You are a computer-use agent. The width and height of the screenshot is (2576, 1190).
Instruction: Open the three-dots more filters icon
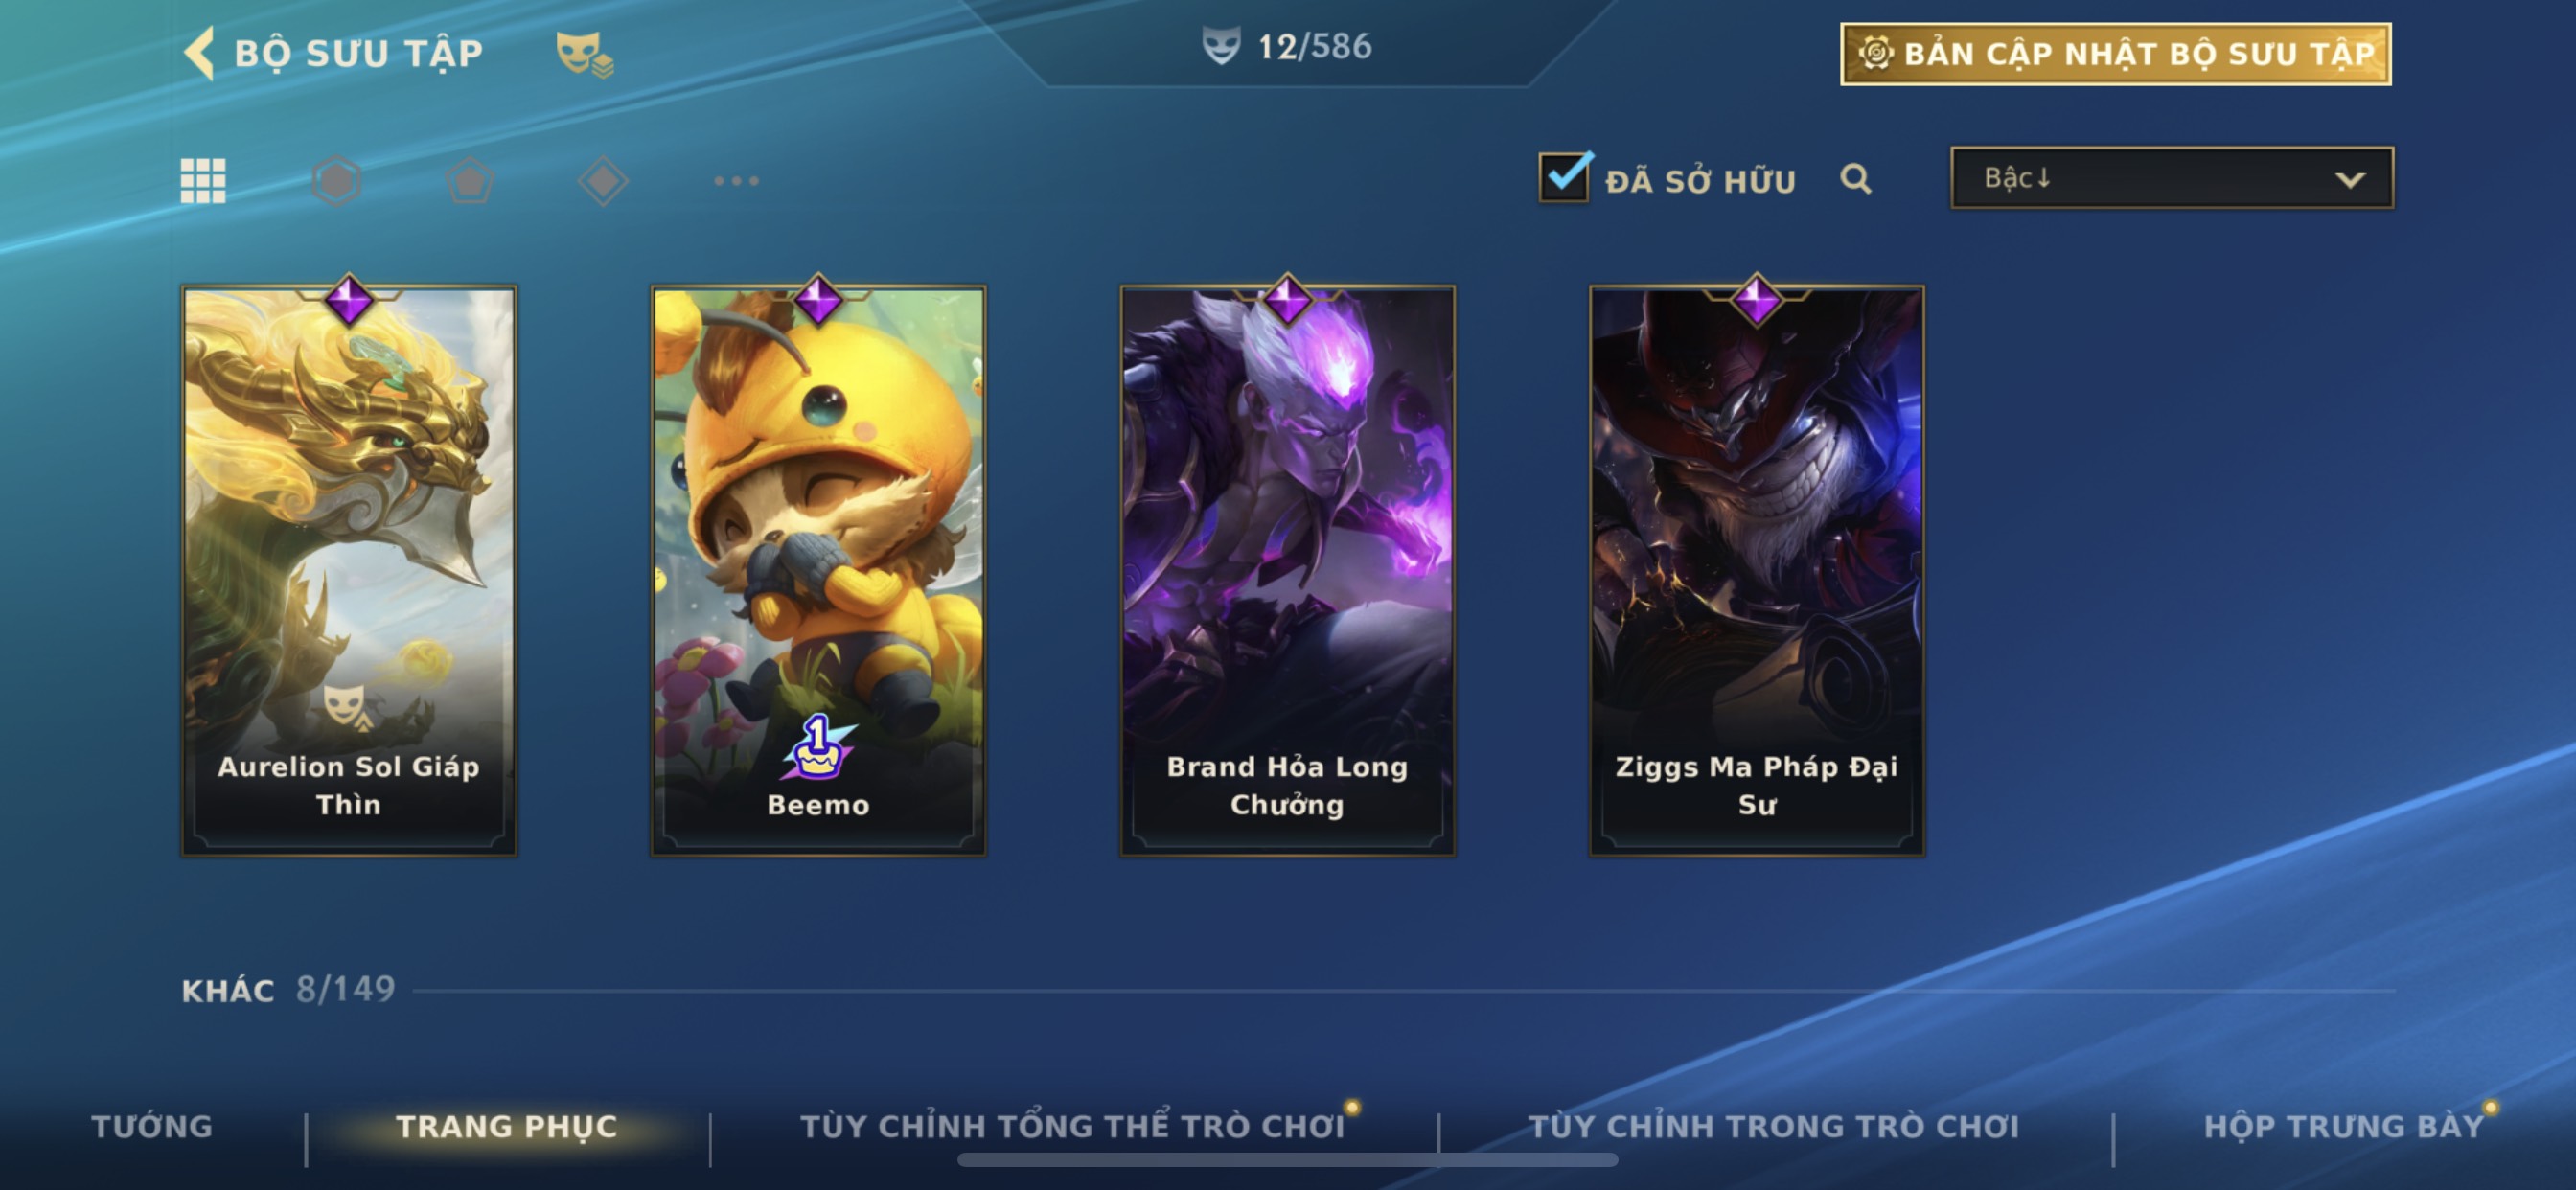tap(736, 181)
